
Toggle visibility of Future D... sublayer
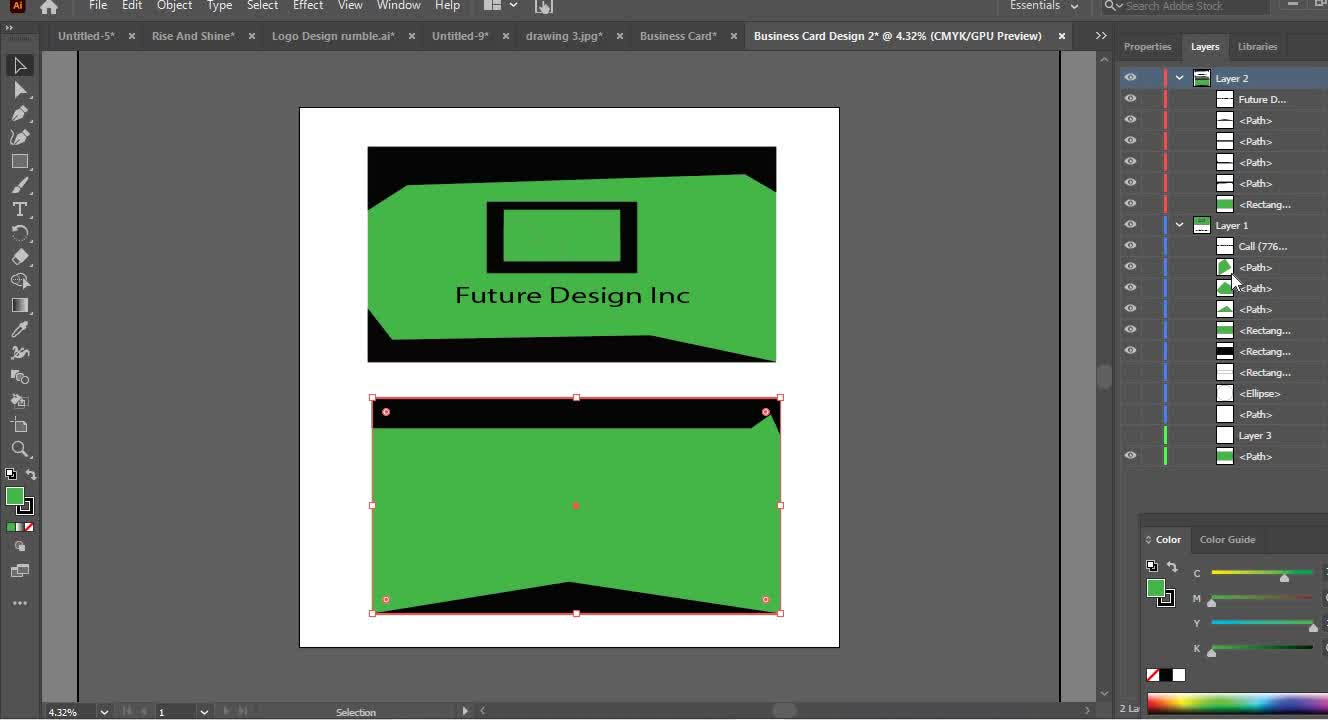1130,99
